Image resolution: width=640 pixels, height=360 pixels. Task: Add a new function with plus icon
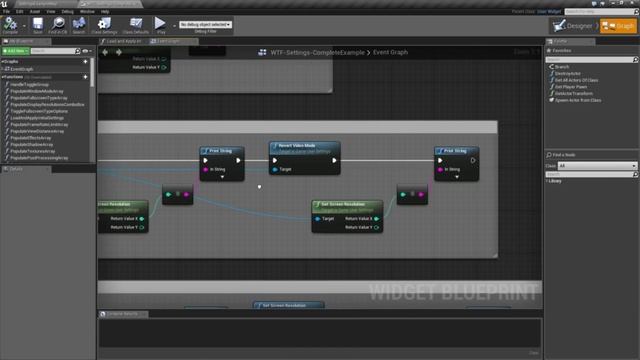coord(85,77)
